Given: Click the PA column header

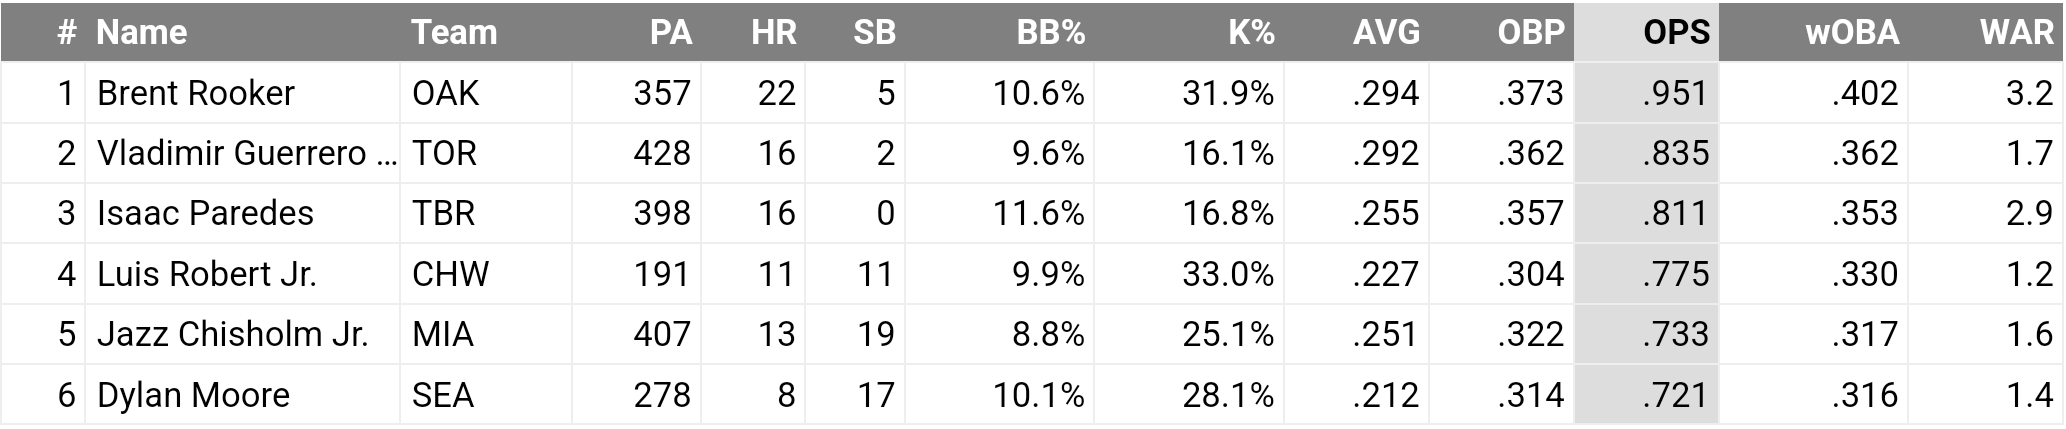Looking at the screenshot, I should [670, 32].
